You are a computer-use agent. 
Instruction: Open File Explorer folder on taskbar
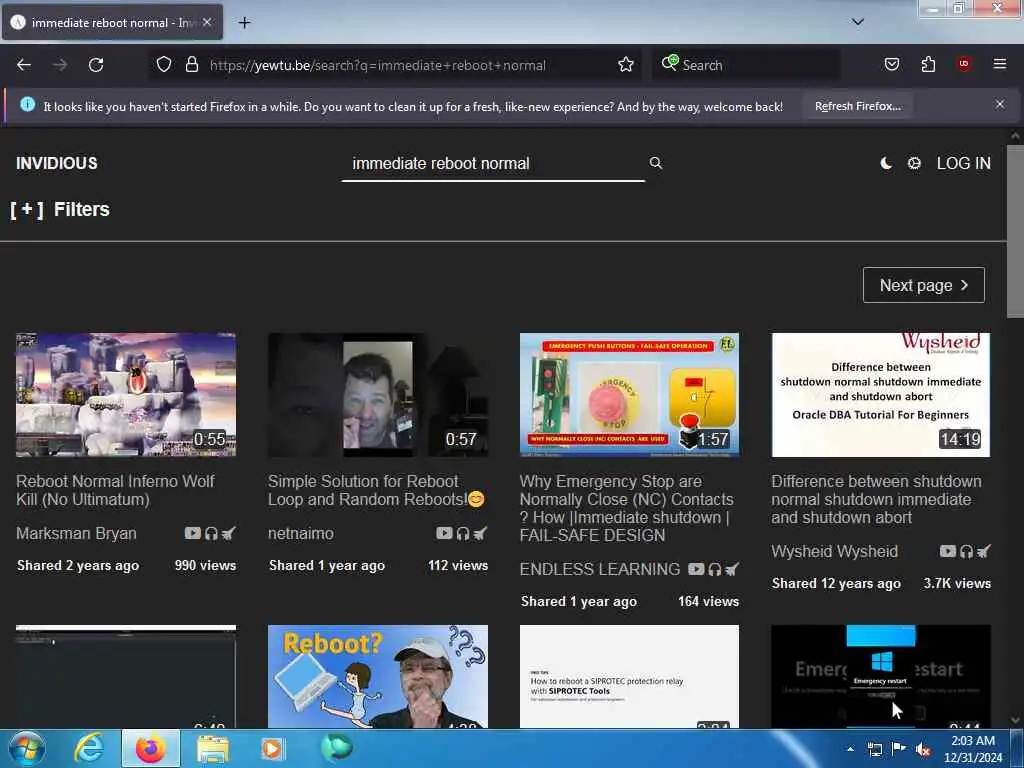pos(213,749)
